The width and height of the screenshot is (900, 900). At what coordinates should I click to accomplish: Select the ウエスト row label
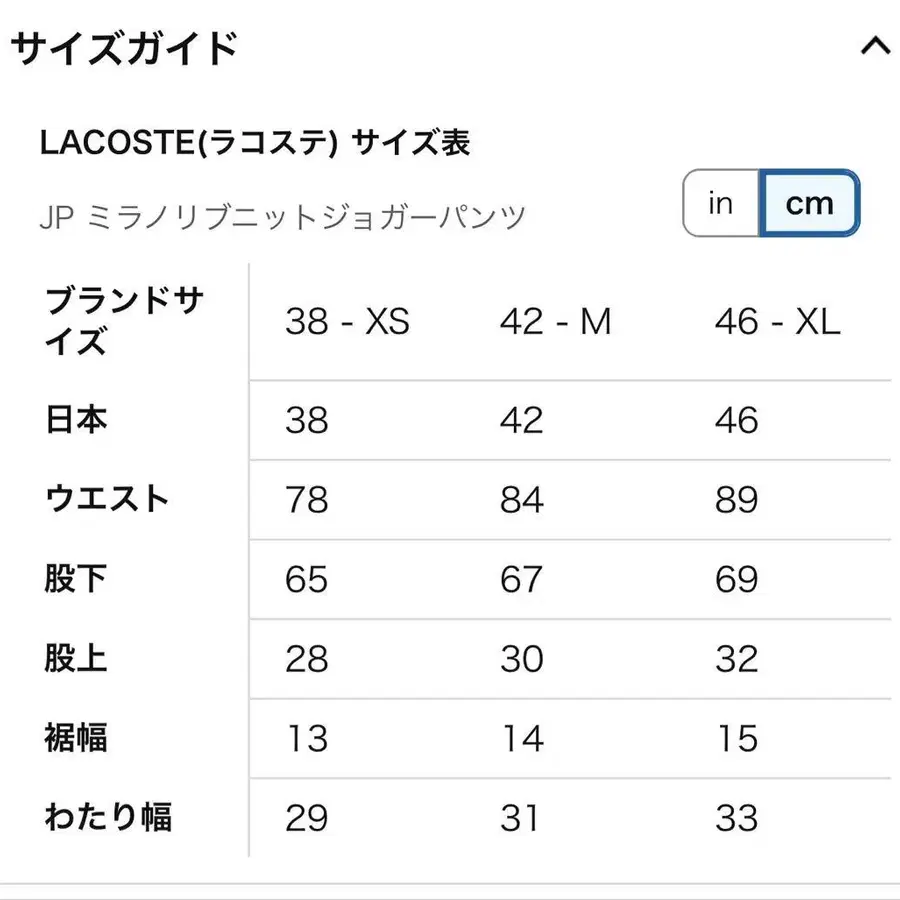pos(106,499)
